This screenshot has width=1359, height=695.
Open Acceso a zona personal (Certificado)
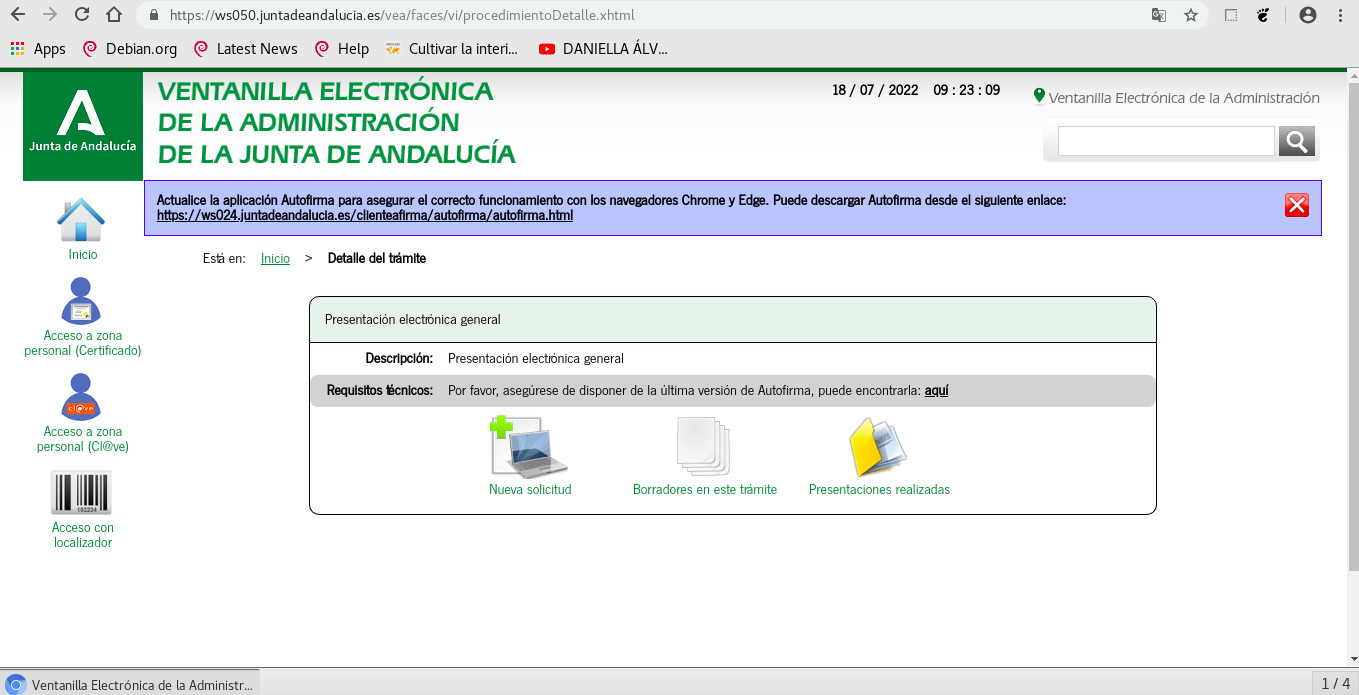[83, 316]
